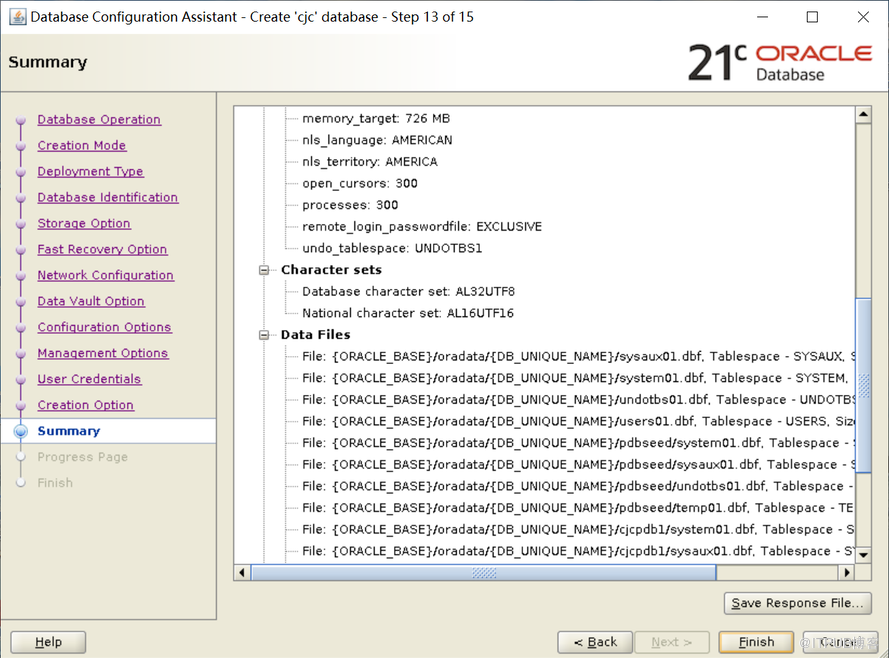Open Database Identification step
889x658 pixels.
pos(108,197)
